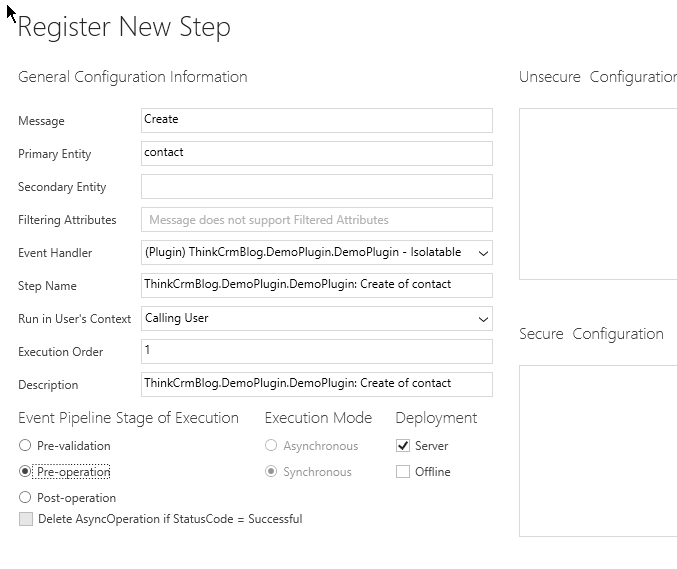Screen dimensions: 677x569
Task: Select the Synchronous execution mode
Action: pyautogui.click(x=271, y=471)
